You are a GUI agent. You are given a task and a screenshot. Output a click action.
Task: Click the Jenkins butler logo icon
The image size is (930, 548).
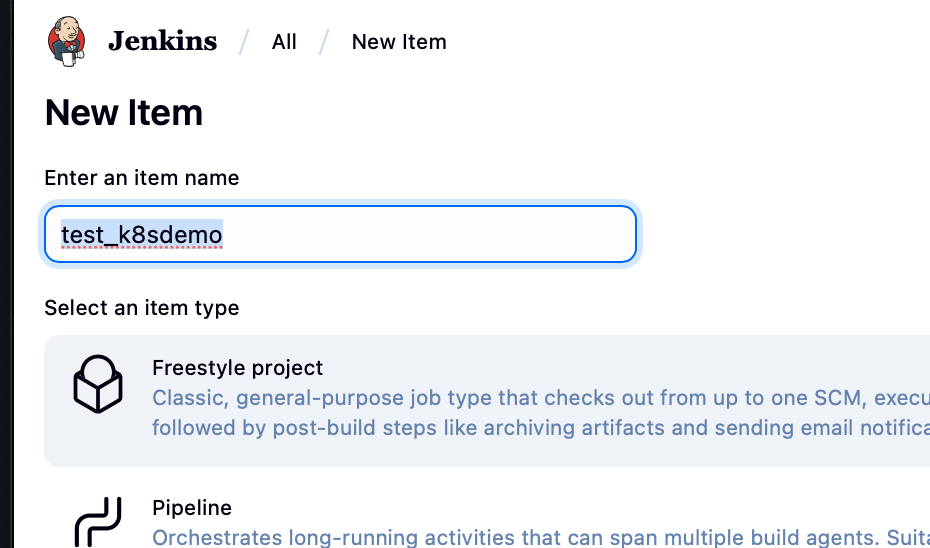click(x=67, y=41)
